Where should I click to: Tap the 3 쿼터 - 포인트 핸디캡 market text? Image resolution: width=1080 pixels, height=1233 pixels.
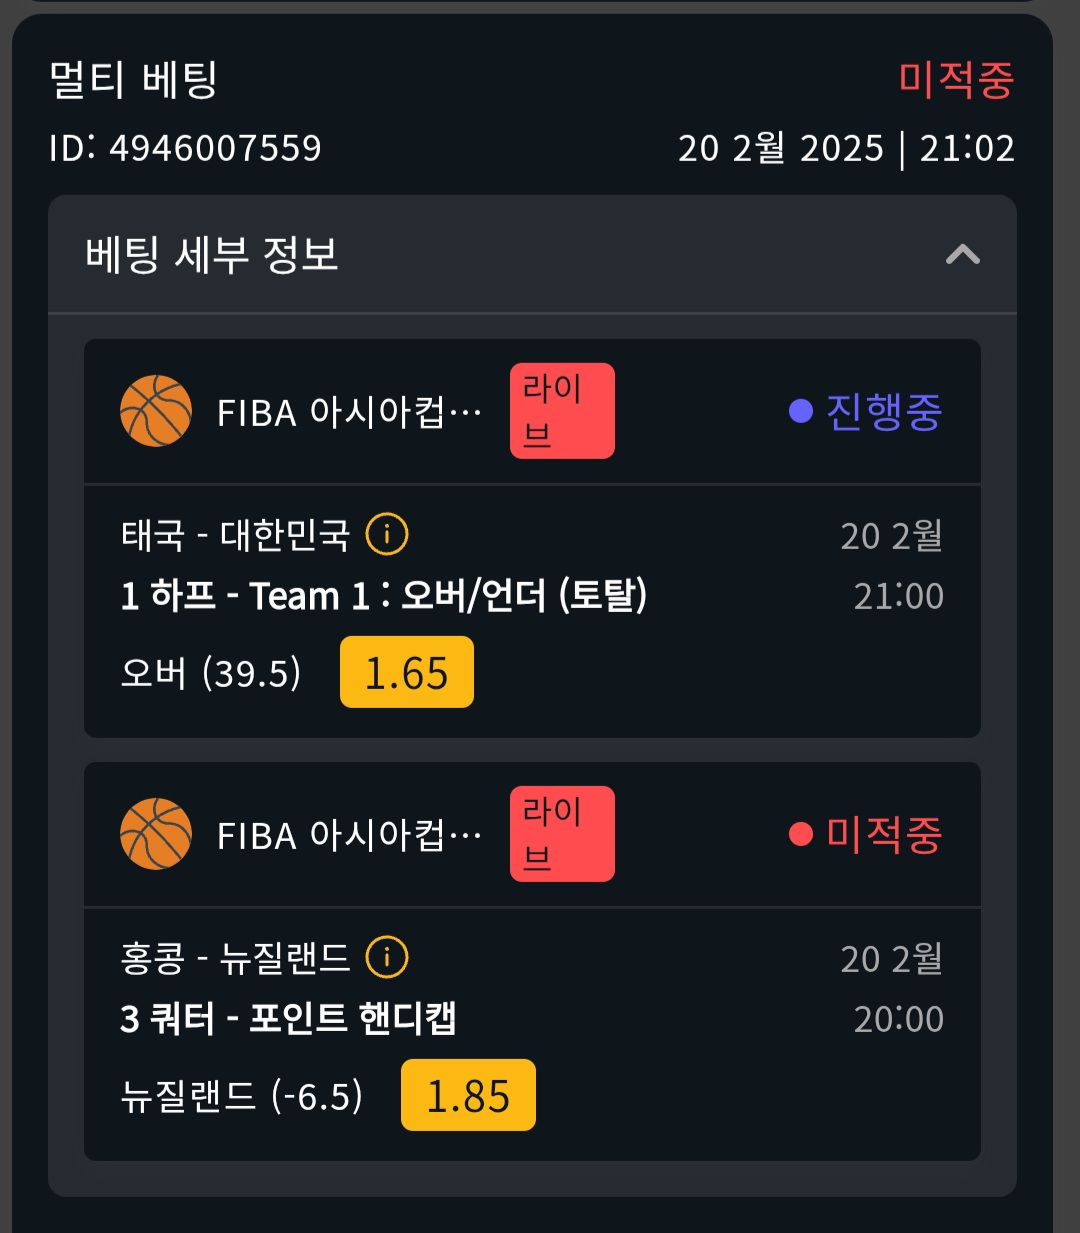[288, 1018]
